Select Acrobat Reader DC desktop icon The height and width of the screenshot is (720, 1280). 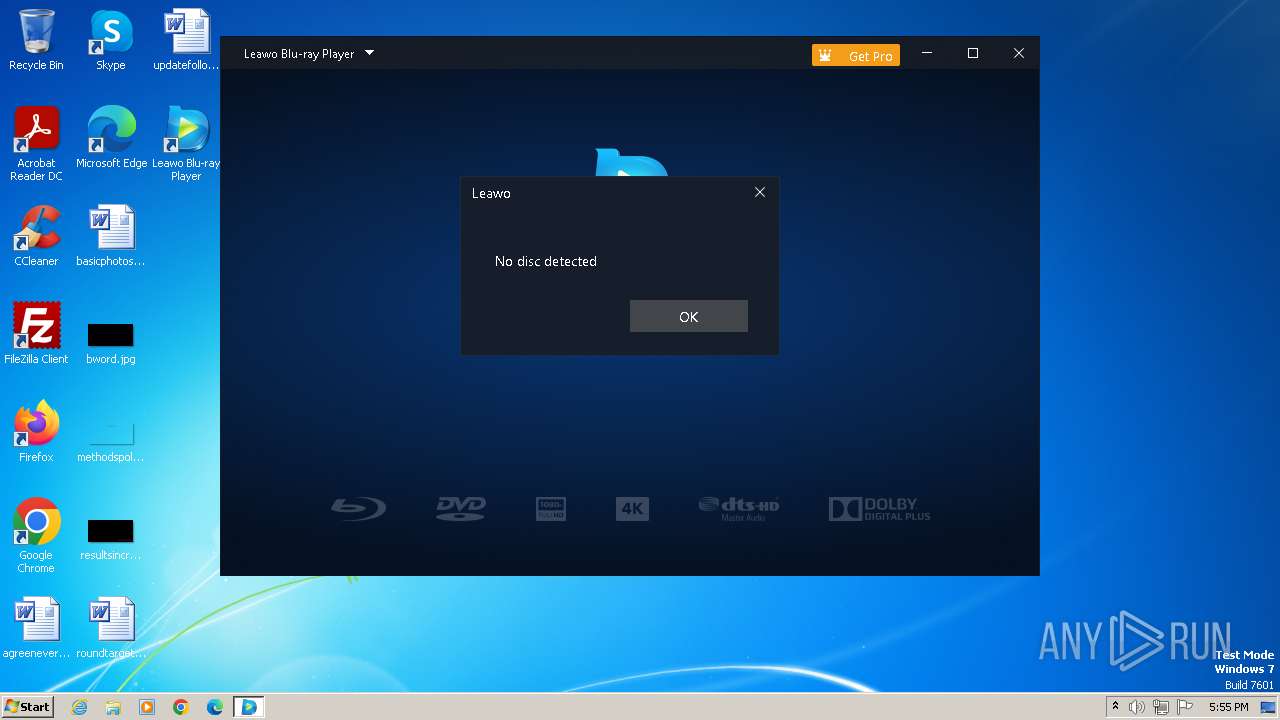pyautogui.click(x=36, y=143)
